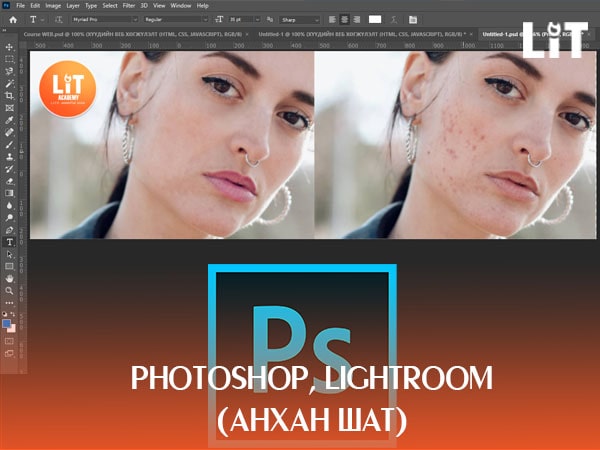The width and height of the screenshot is (600, 450).
Task: Open the Edit Toolbar ellipsis
Action: (x=9, y=303)
